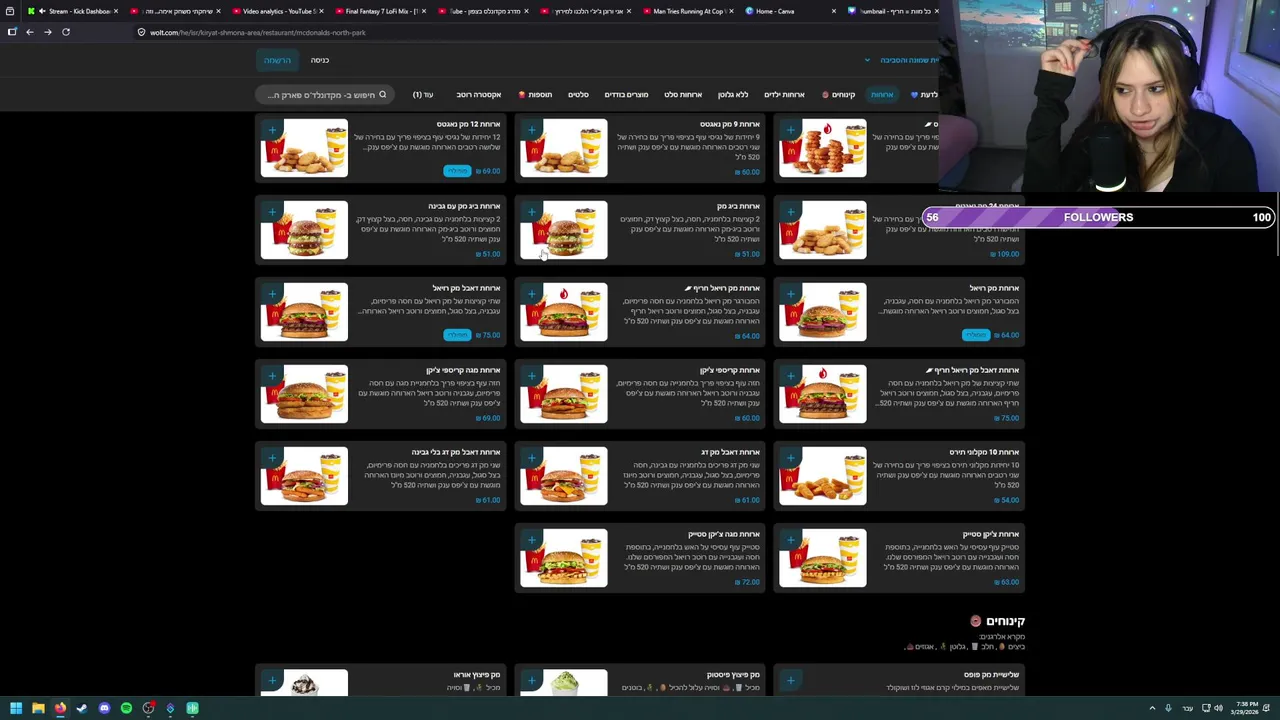Screen dimensions: 1280x720
Task: Add Mega Crispy Chicken meal (₪69.00) with plus icon
Action: point(272,376)
